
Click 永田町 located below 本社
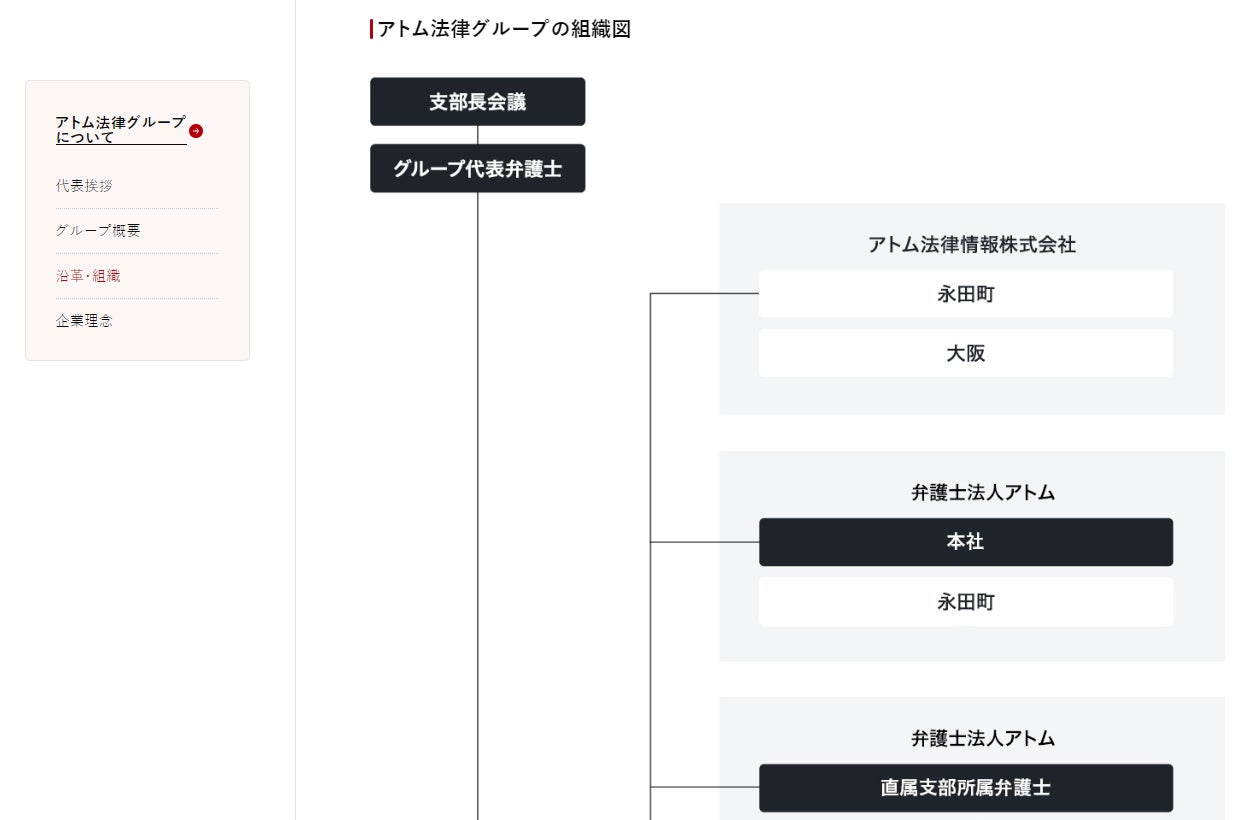click(x=965, y=602)
